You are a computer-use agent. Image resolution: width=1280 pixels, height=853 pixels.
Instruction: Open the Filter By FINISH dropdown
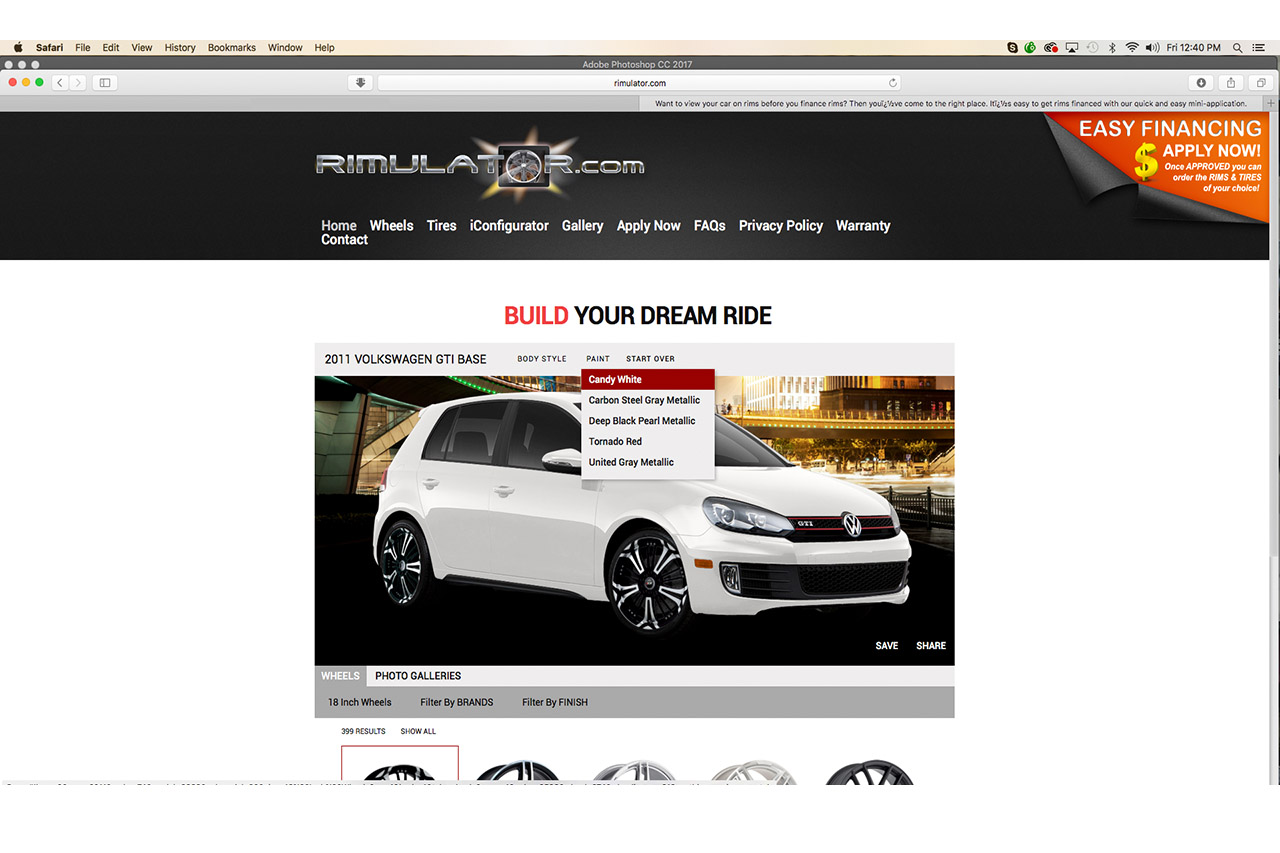coord(555,702)
